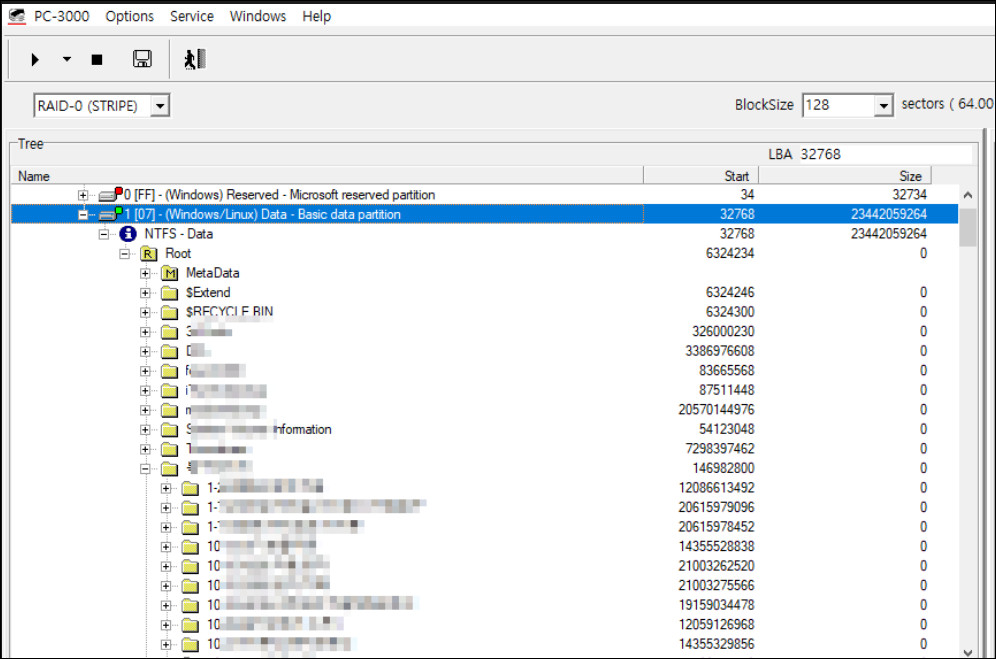Click the Root folder R icon
Viewport: 996px width, 659px height.
click(x=149, y=254)
